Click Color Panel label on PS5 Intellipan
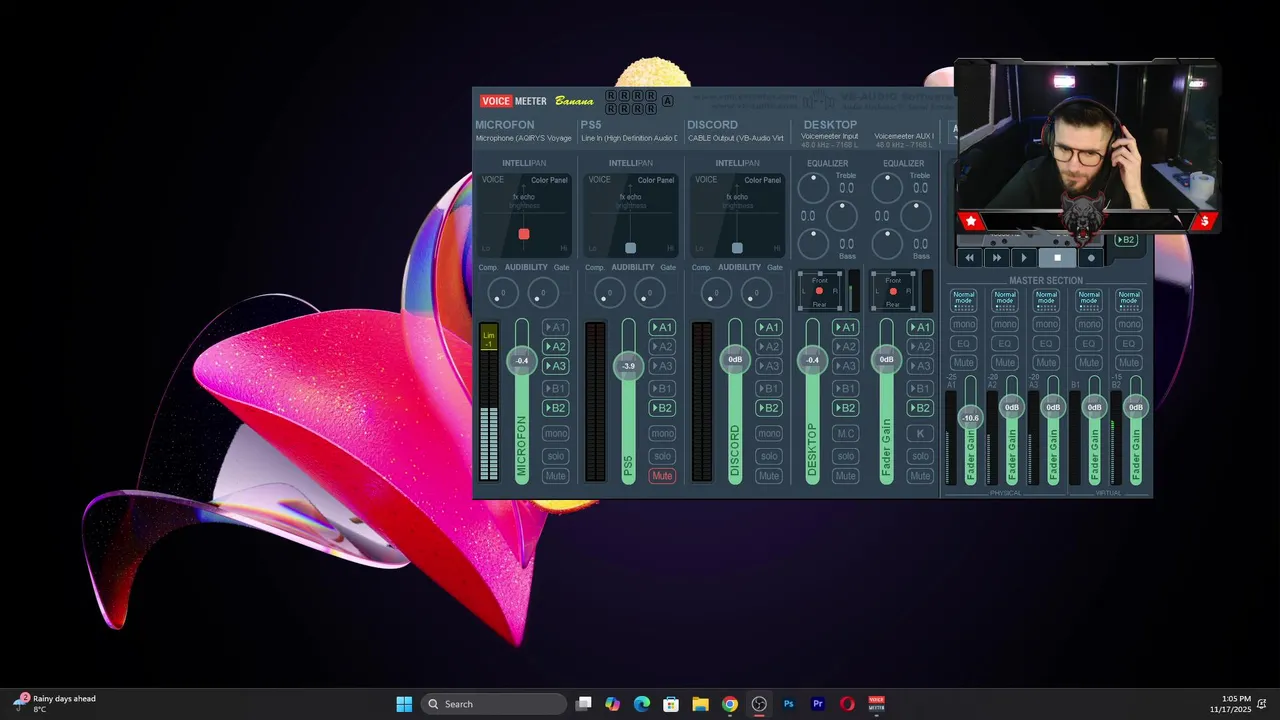This screenshot has width=1280, height=720. [656, 180]
